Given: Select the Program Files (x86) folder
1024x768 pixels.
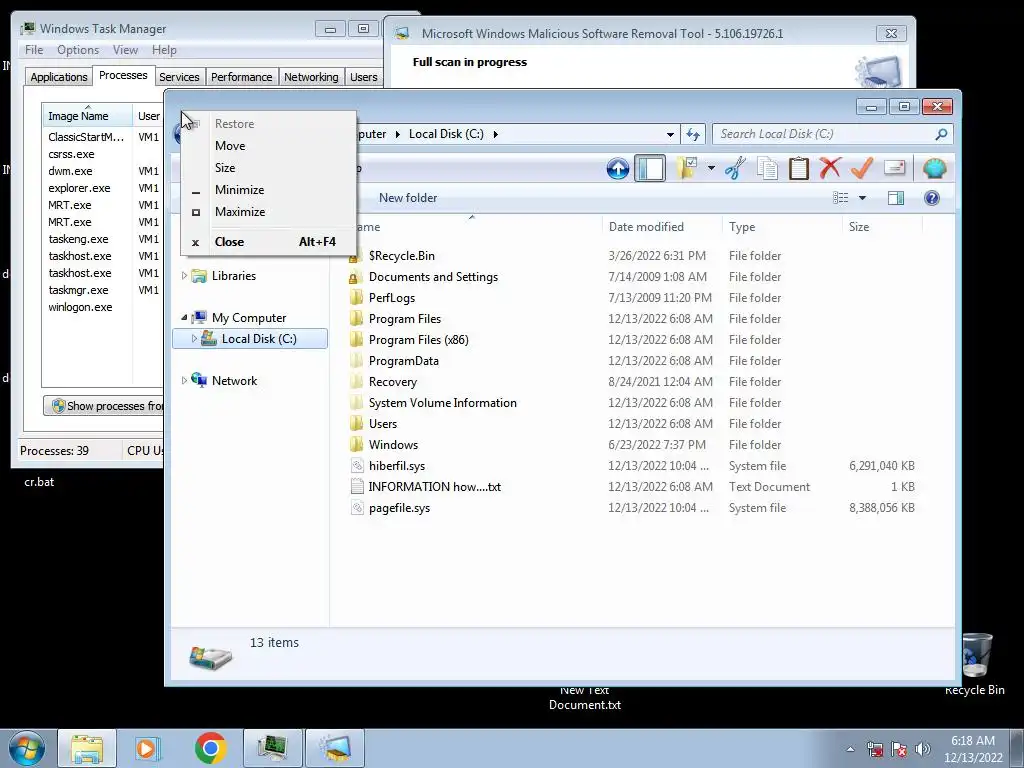Looking at the screenshot, I should [x=418, y=340].
